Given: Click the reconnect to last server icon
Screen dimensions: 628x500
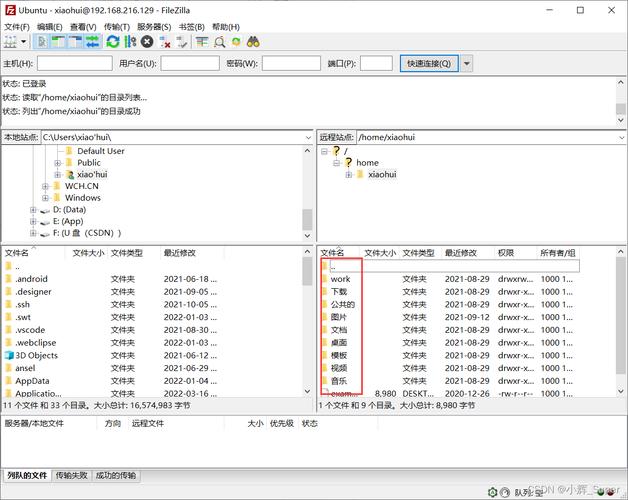Looking at the screenshot, I should pos(182,42).
